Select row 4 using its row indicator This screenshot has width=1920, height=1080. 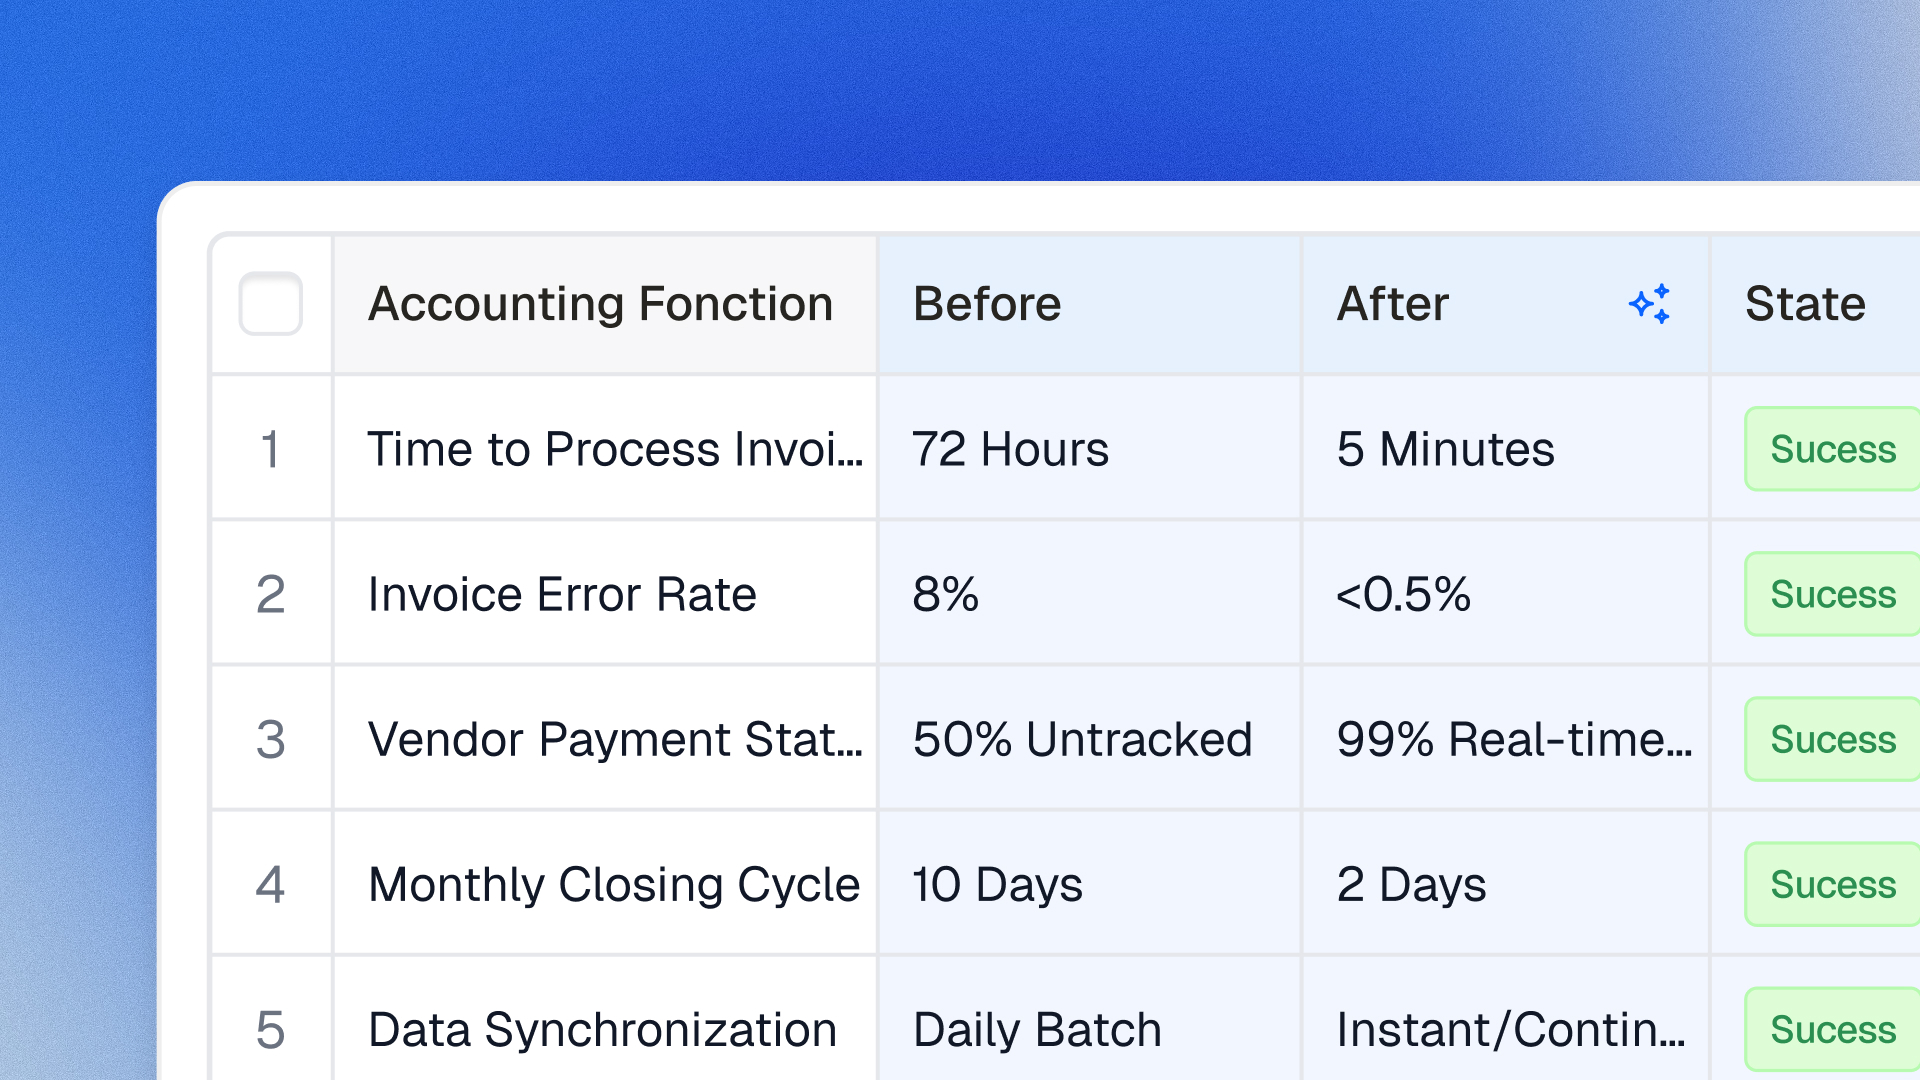click(271, 884)
